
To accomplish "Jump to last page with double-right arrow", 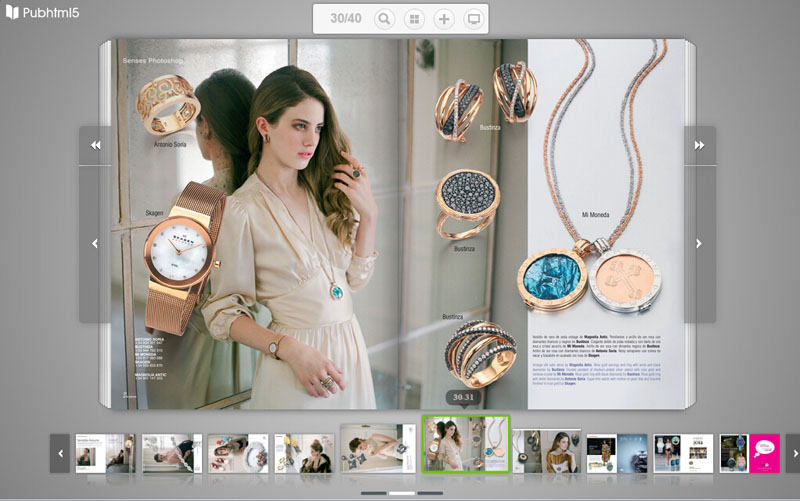I will [x=699, y=145].
